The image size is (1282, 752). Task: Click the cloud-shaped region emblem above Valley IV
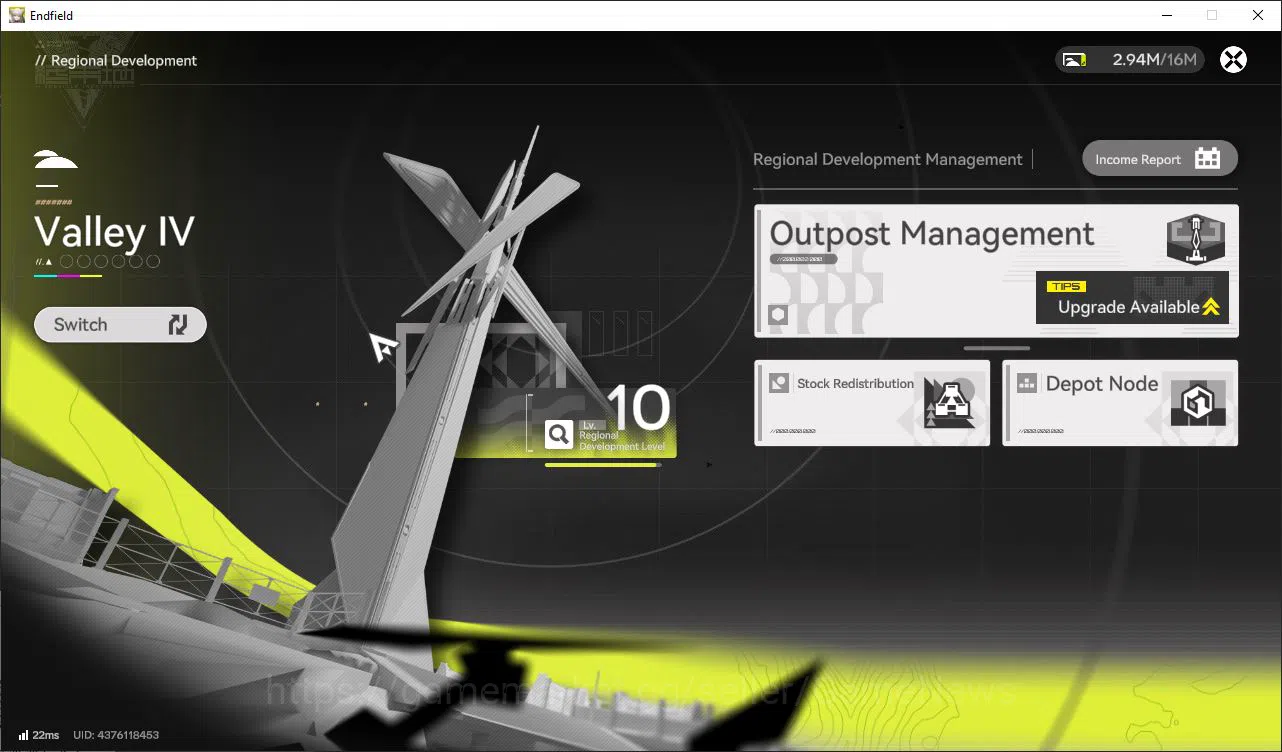pyautogui.click(x=56, y=160)
